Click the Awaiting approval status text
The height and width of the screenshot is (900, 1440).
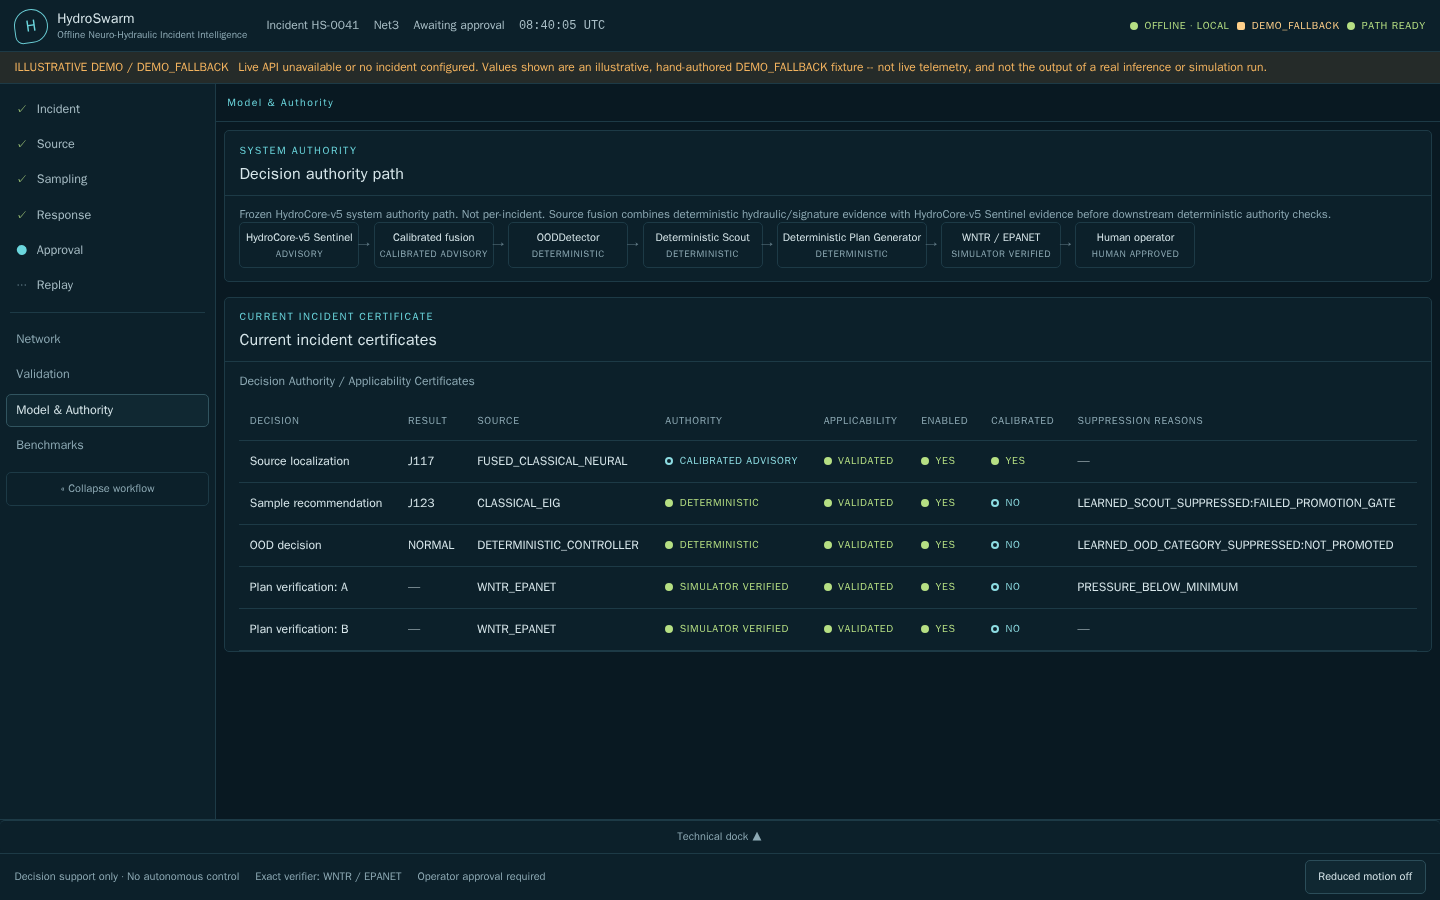click(x=459, y=25)
